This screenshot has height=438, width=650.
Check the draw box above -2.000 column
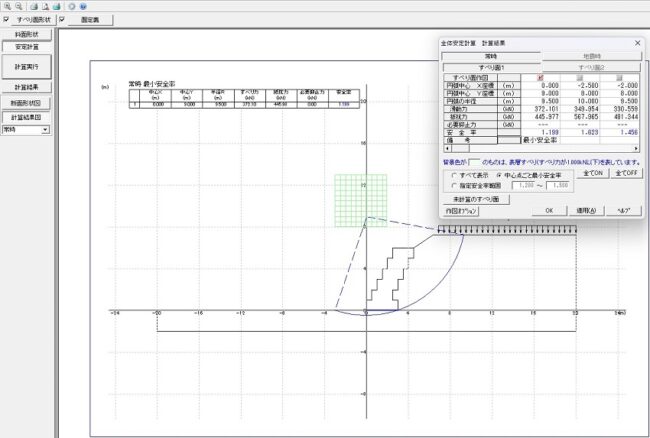(619, 77)
